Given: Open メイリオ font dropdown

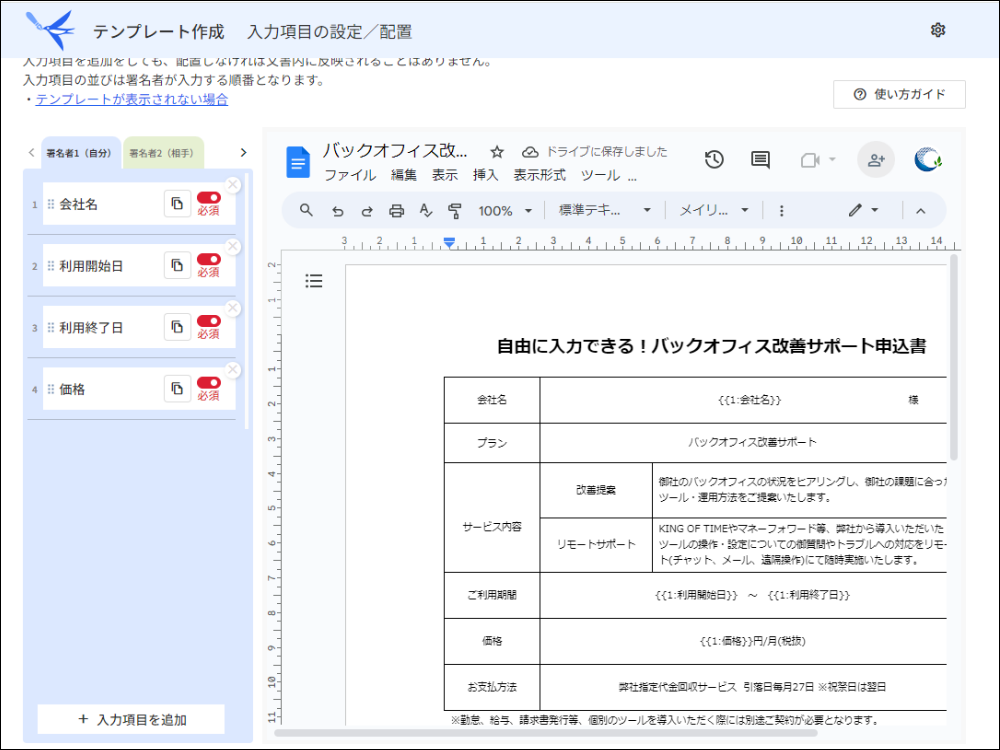Looking at the screenshot, I should click(713, 210).
